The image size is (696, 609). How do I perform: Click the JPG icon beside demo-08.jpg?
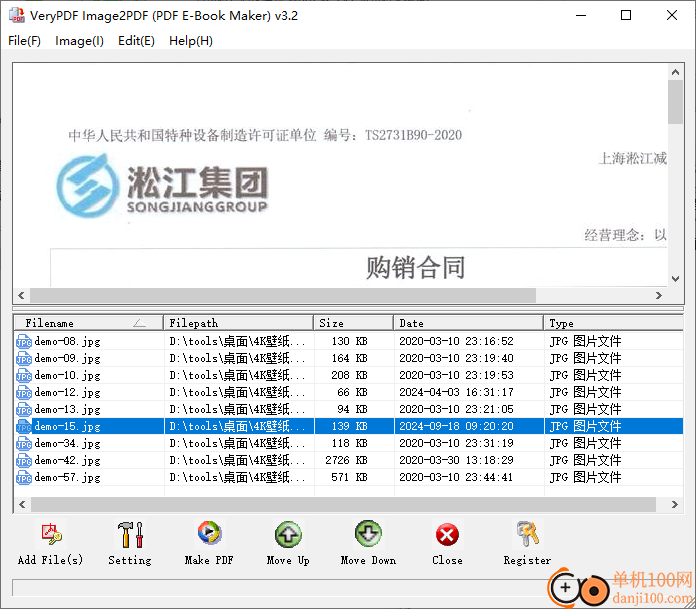24,342
